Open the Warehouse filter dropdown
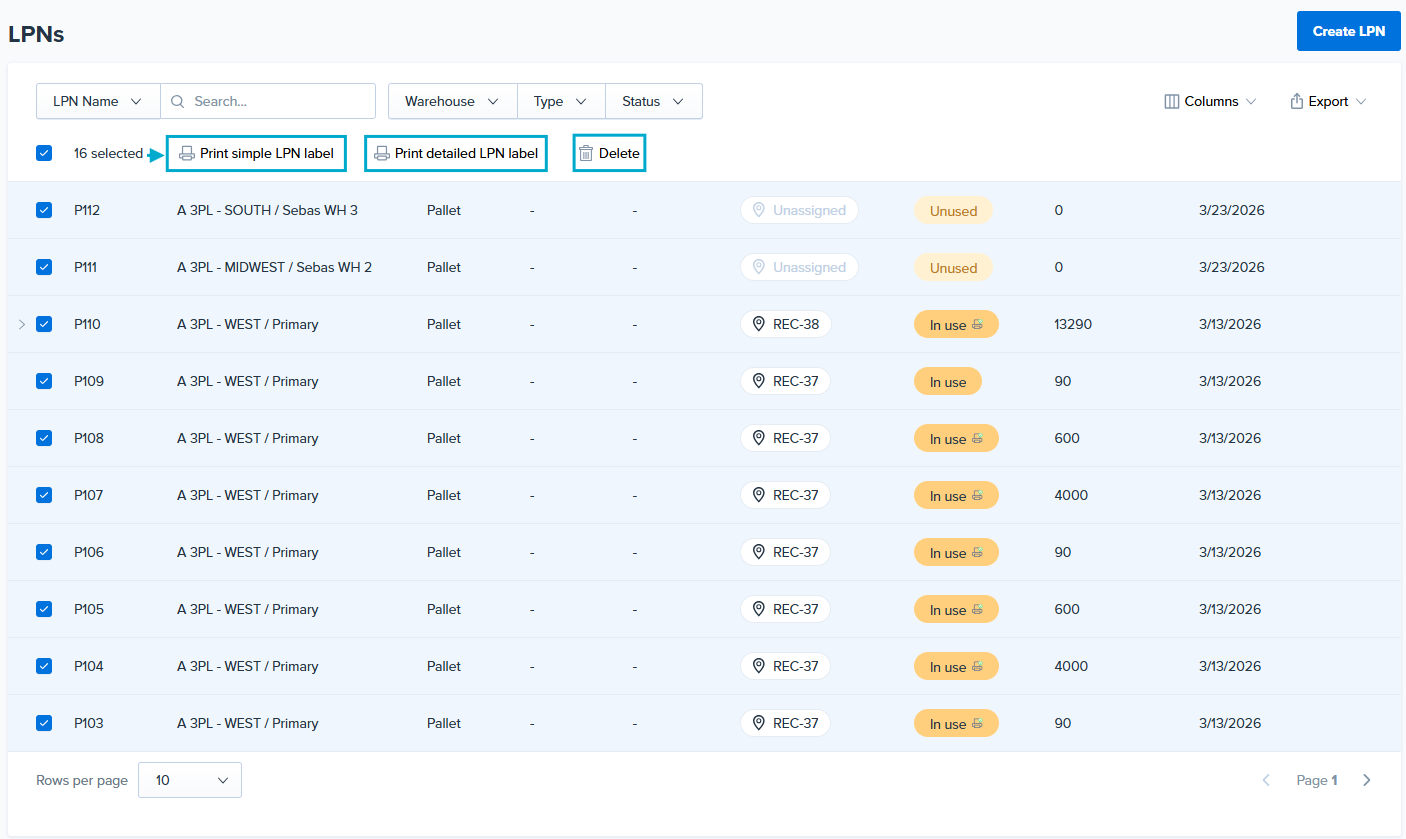The width and height of the screenshot is (1406, 839). pos(452,101)
